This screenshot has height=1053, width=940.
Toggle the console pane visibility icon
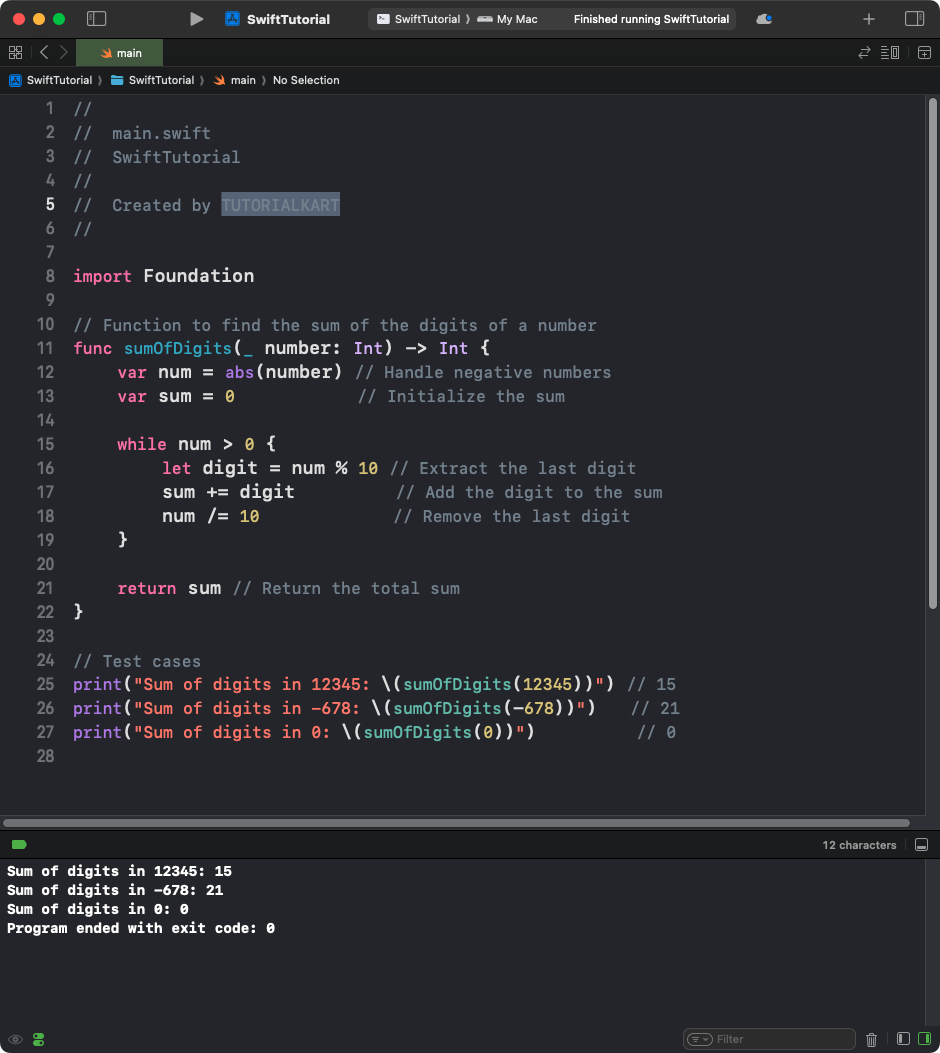pos(921,844)
